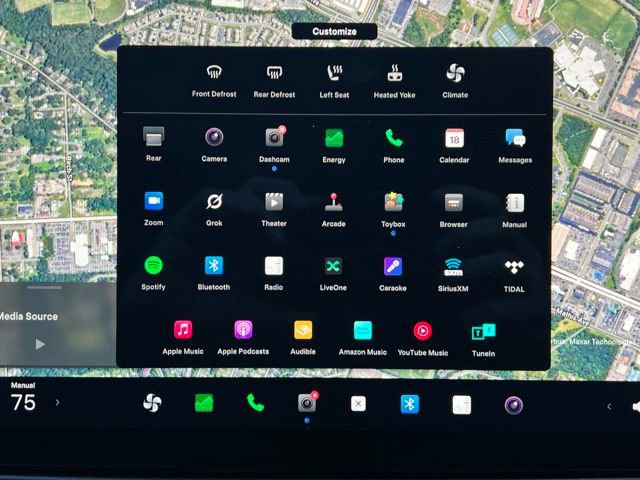Expand temperature controls with right chevron

coord(57,403)
